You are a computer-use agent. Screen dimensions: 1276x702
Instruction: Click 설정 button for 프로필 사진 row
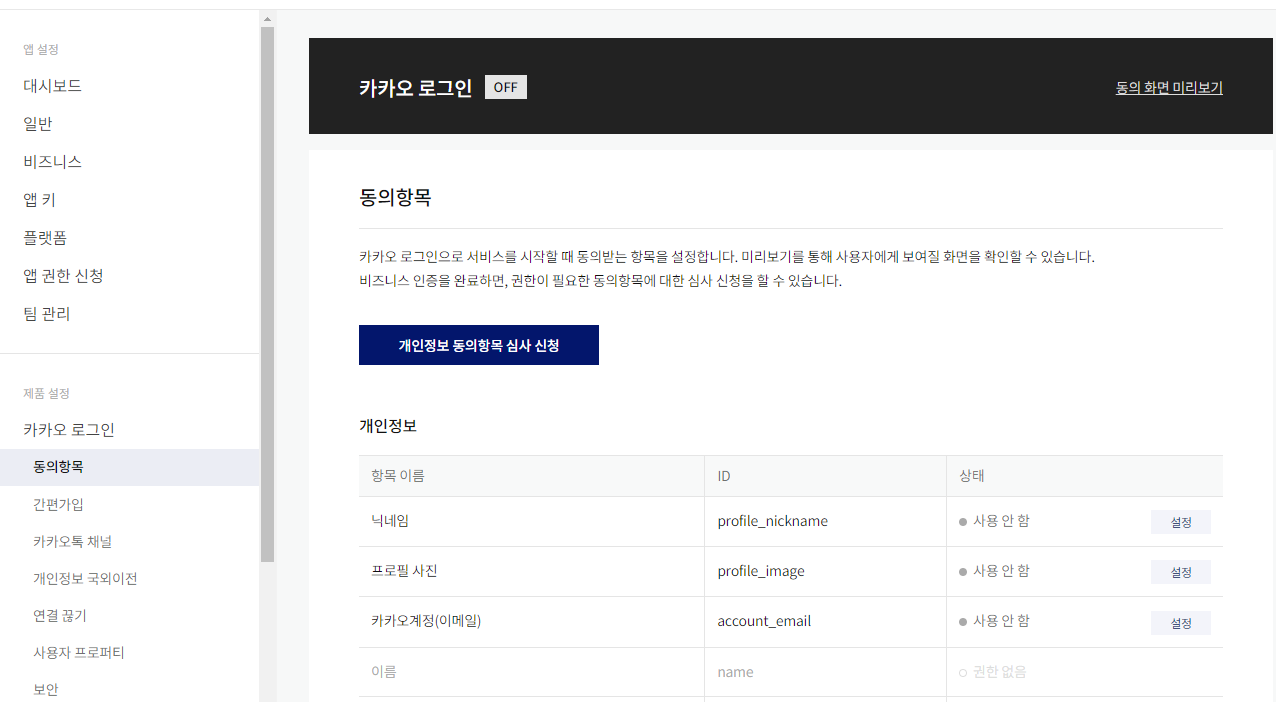click(1181, 572)
